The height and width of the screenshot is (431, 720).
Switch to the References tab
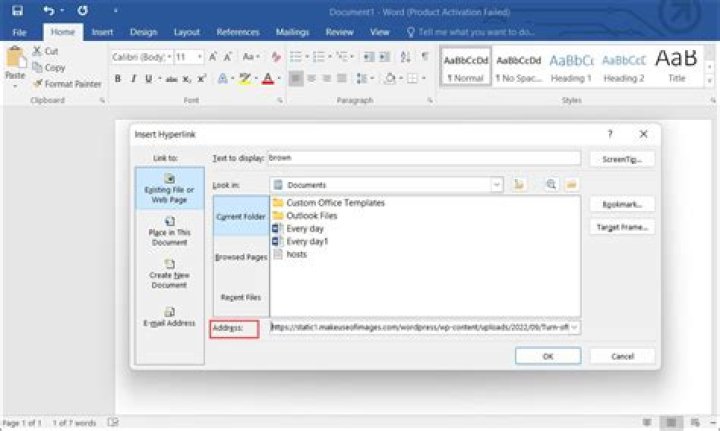(237, 32)
